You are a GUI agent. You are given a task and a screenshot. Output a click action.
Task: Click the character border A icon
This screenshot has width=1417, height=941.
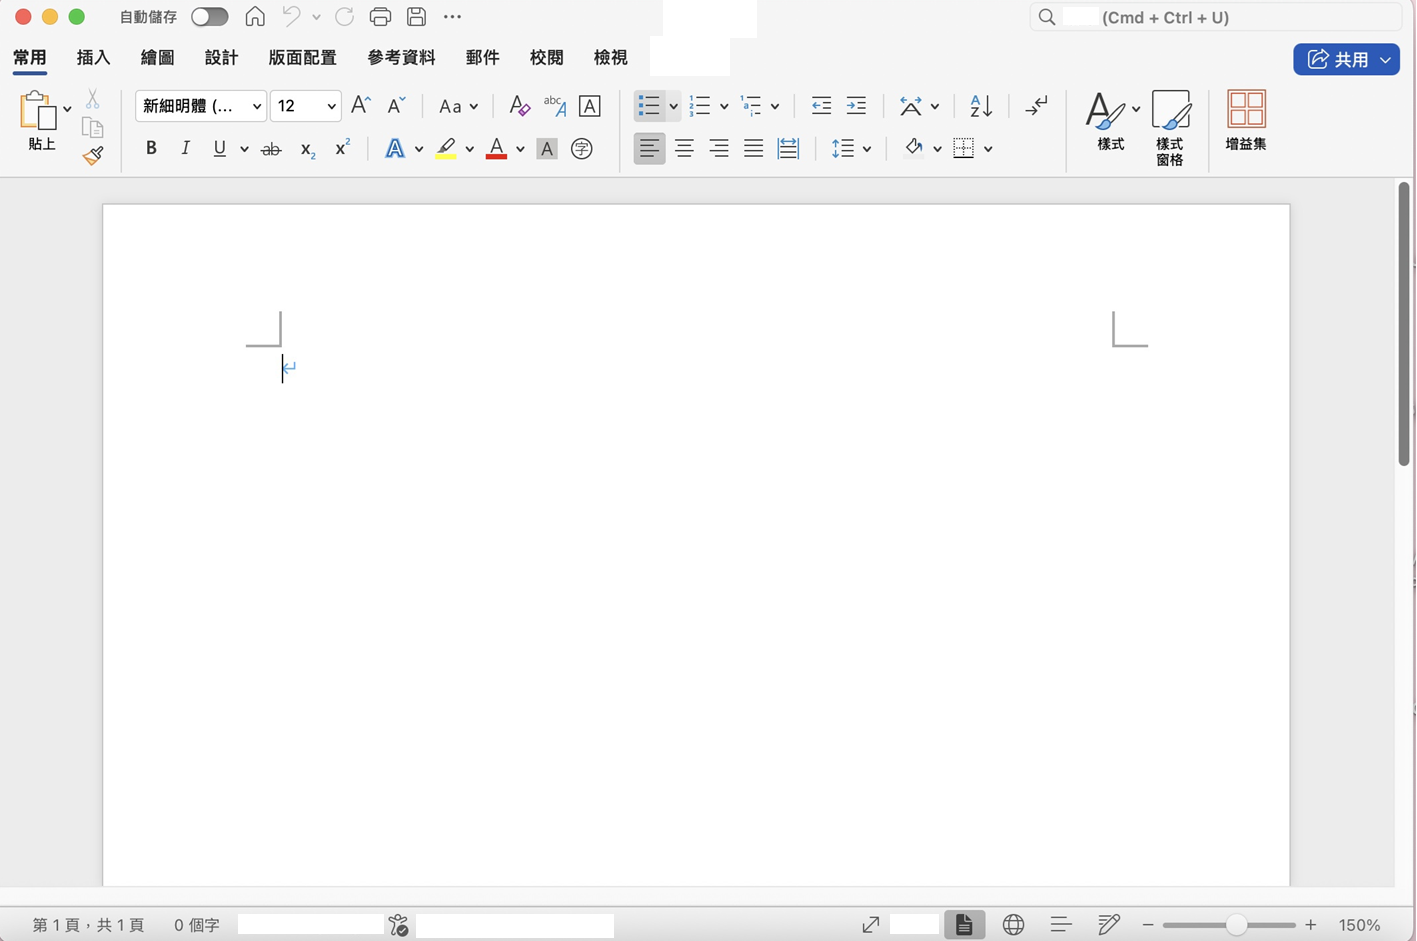point(590,105)
